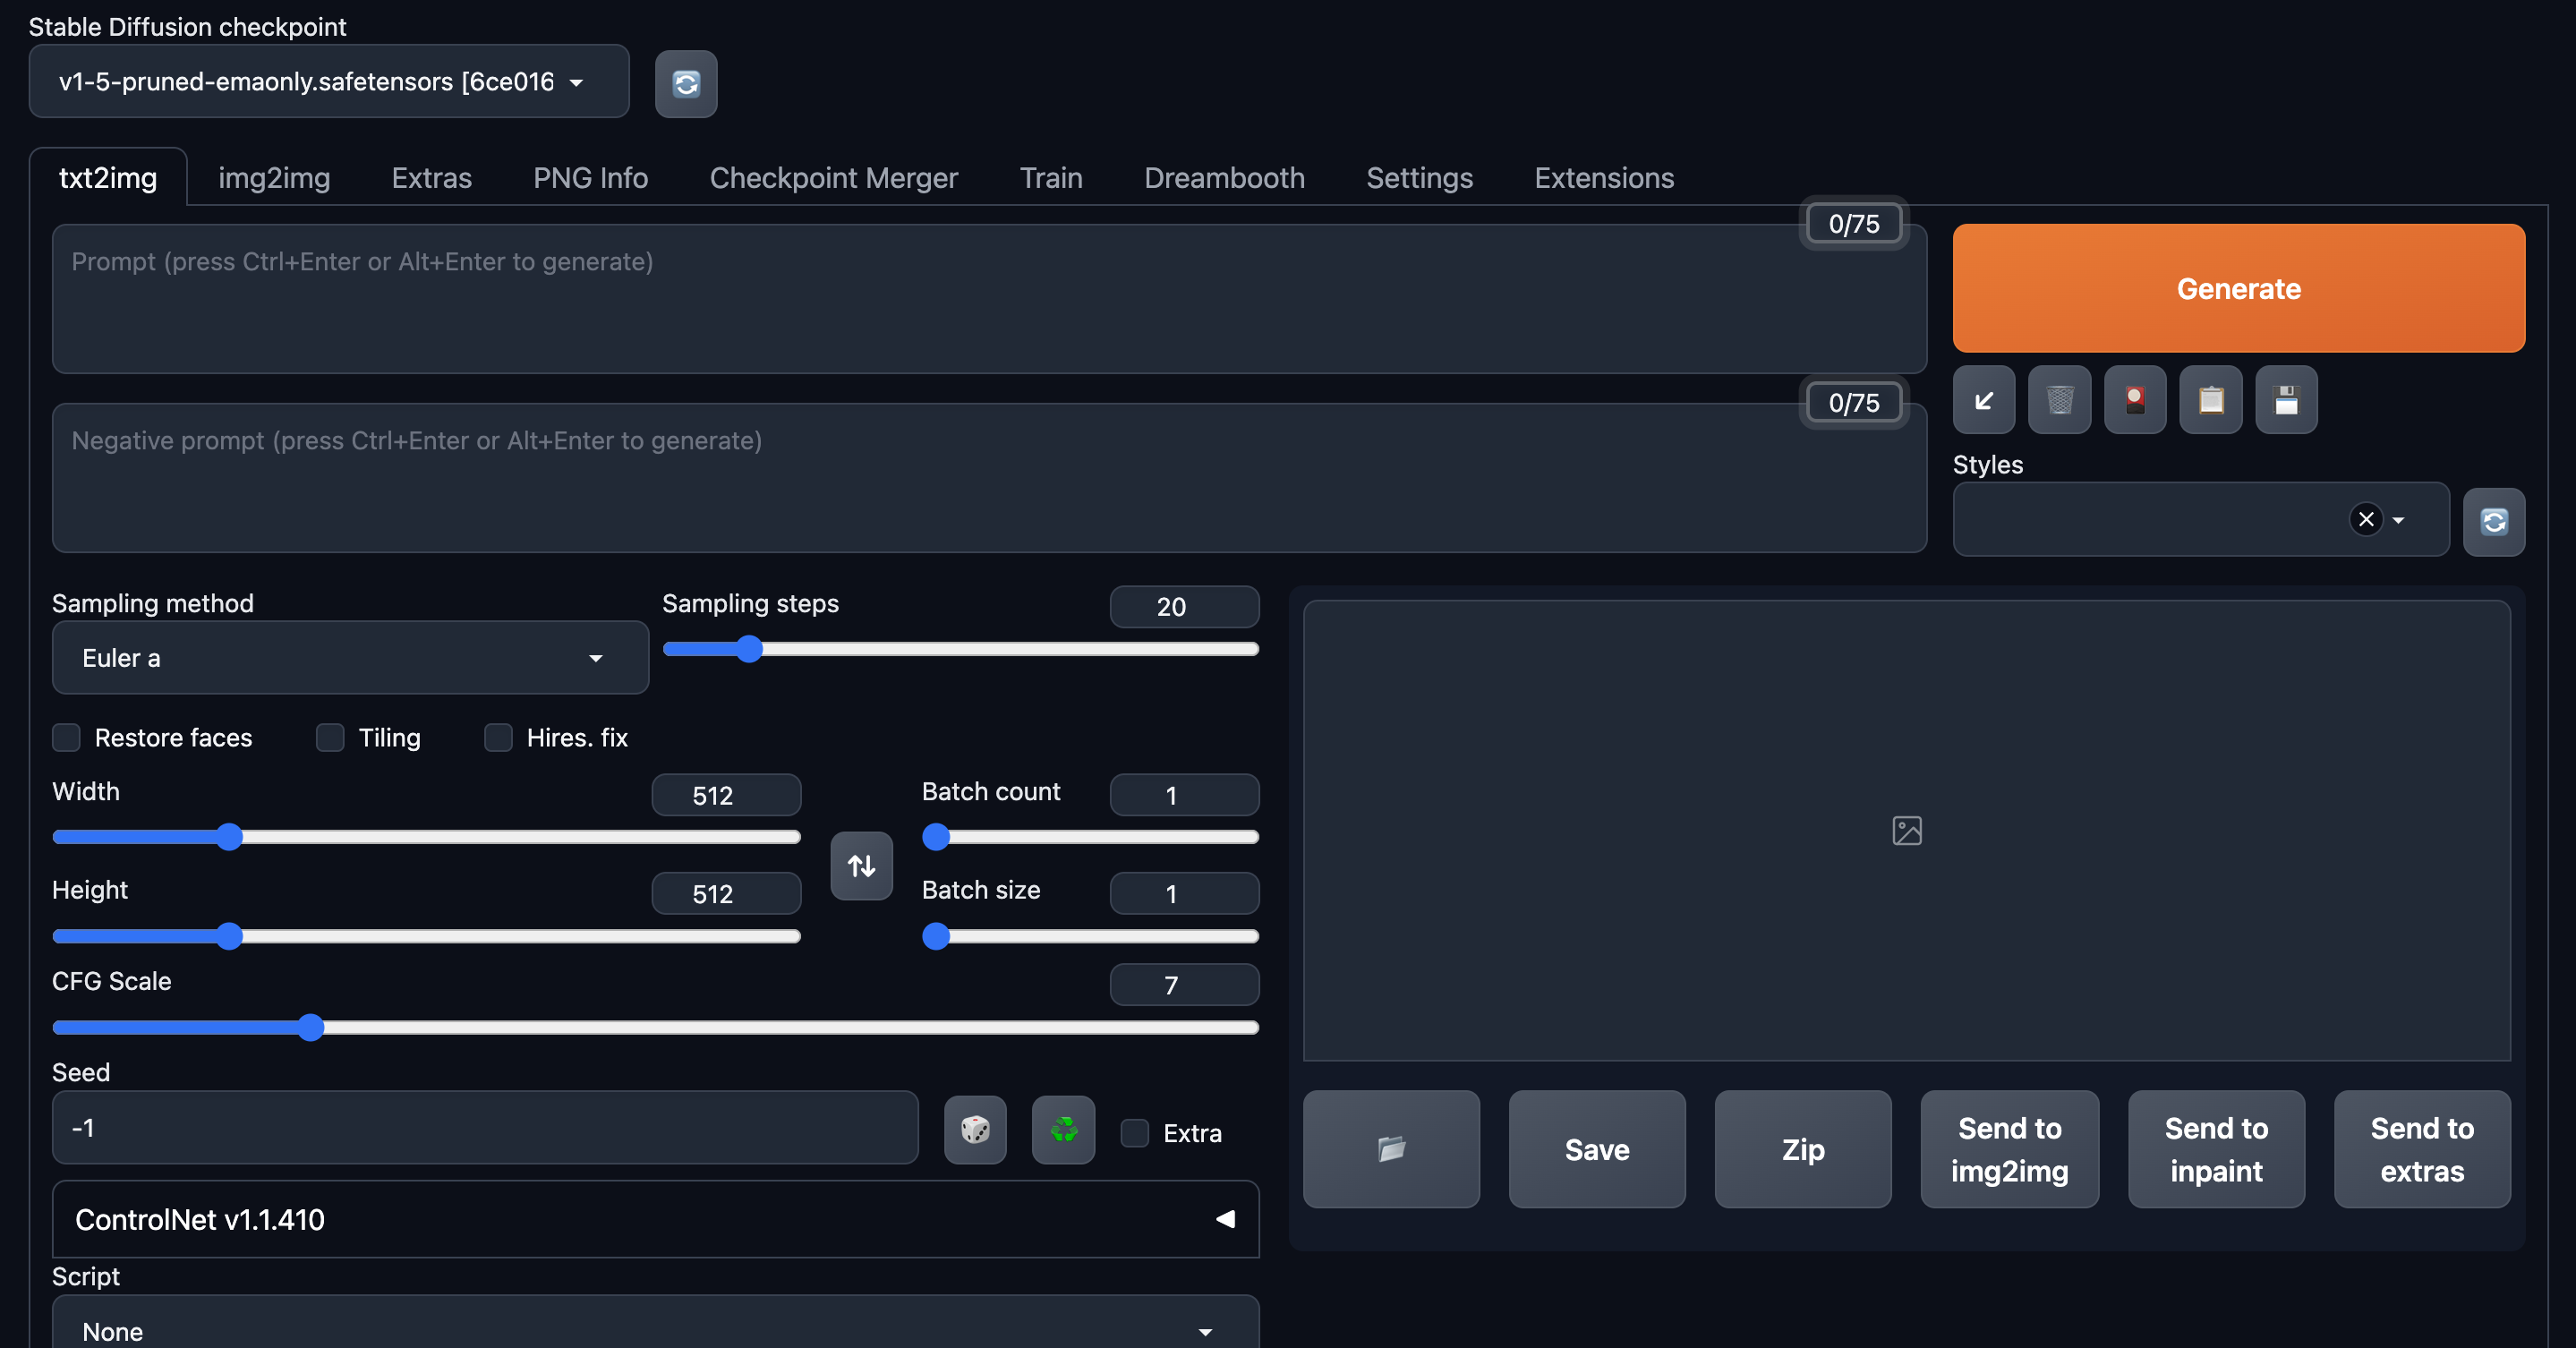
Task: Adjust the Height slider
Action: [427, 936]
